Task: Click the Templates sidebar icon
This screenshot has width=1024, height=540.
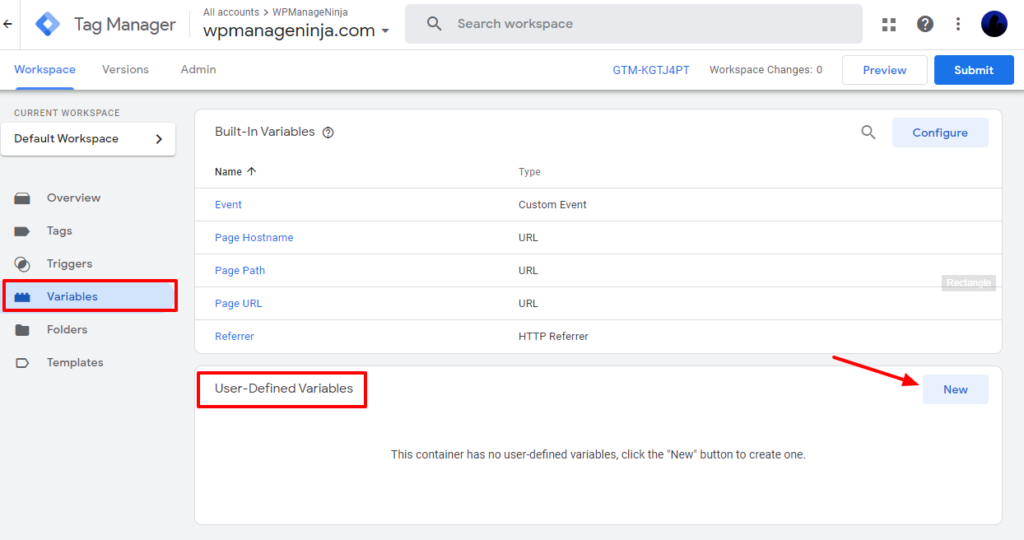Action: (x=22, y=363)
